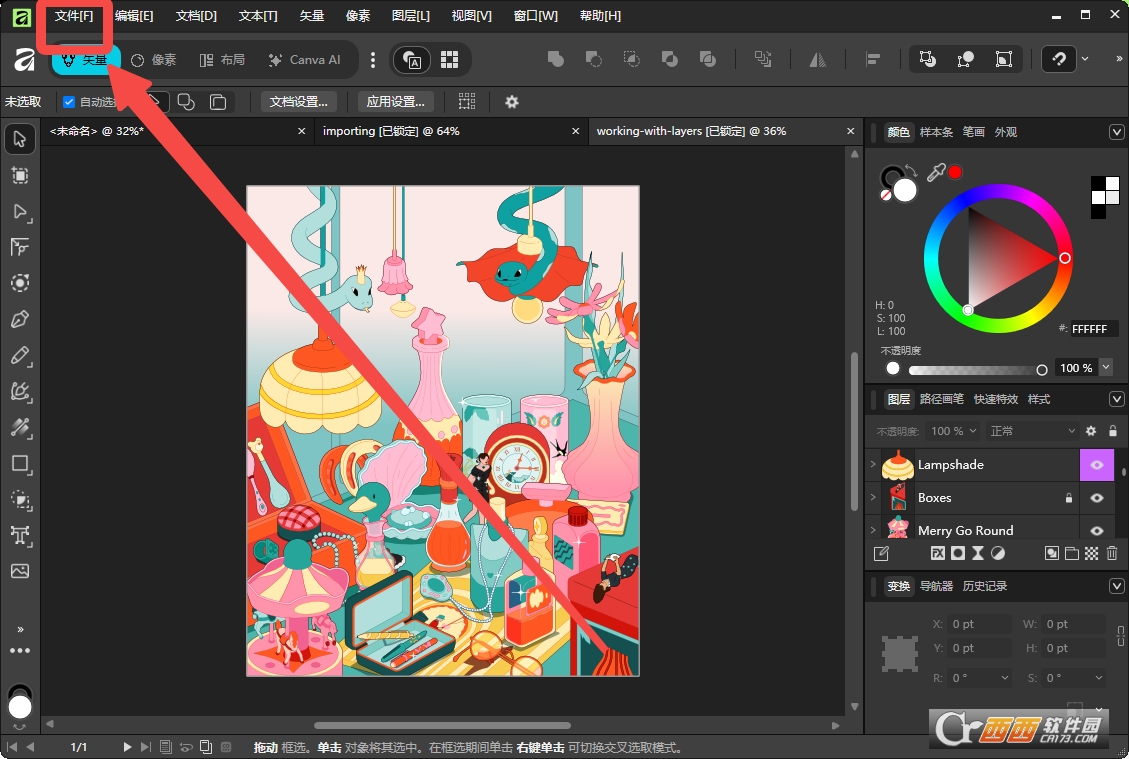Select the Move tool arrow
1129x759 pixels.
(20, 139)
